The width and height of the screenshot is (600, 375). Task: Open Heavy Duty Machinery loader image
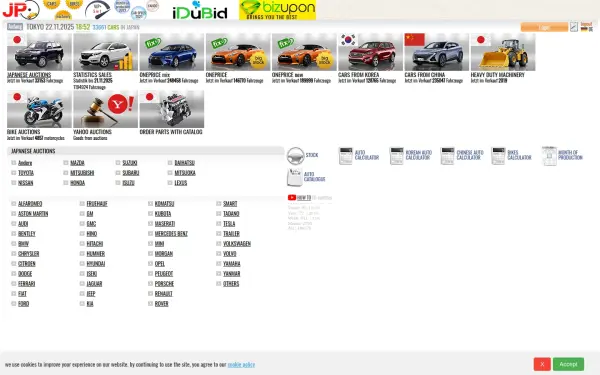[x=503, y=52]
